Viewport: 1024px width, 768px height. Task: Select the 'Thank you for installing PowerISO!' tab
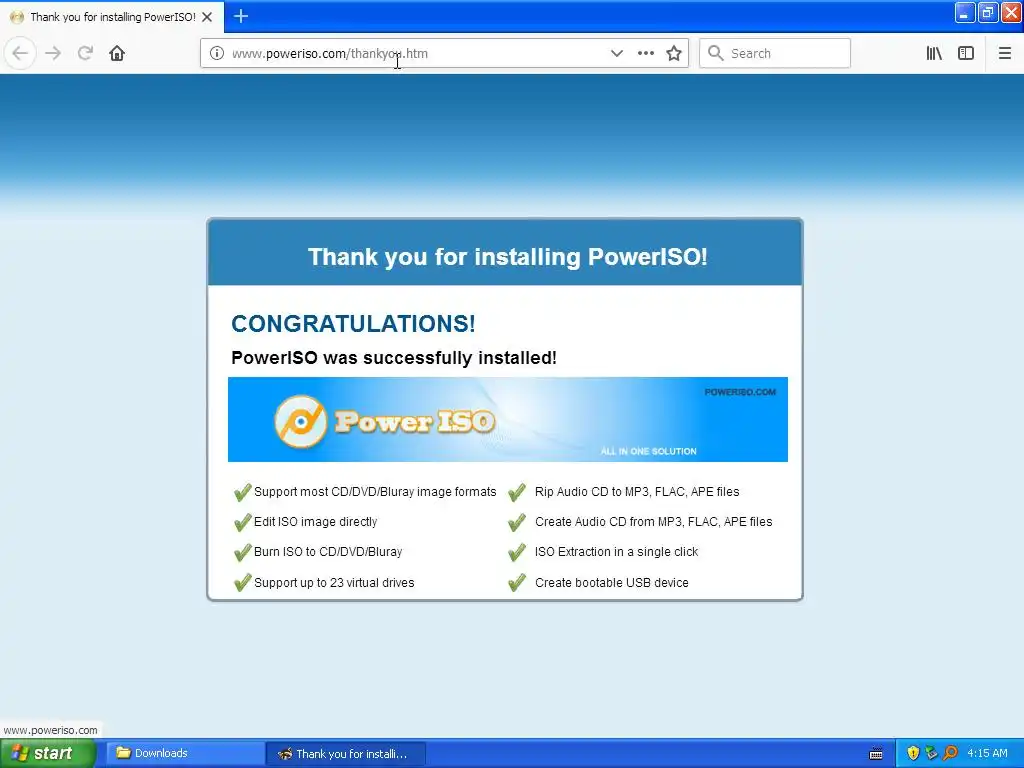[112, 17]
